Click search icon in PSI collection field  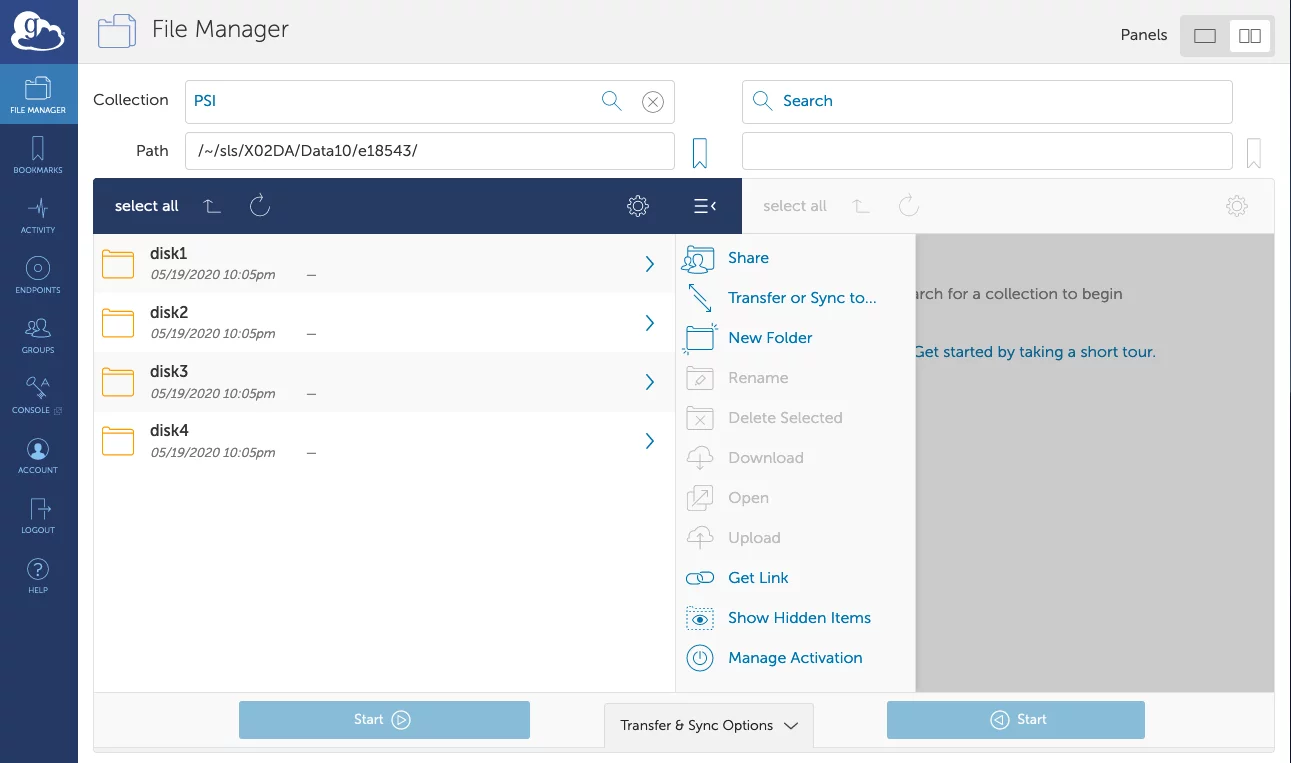pos(611,101)
